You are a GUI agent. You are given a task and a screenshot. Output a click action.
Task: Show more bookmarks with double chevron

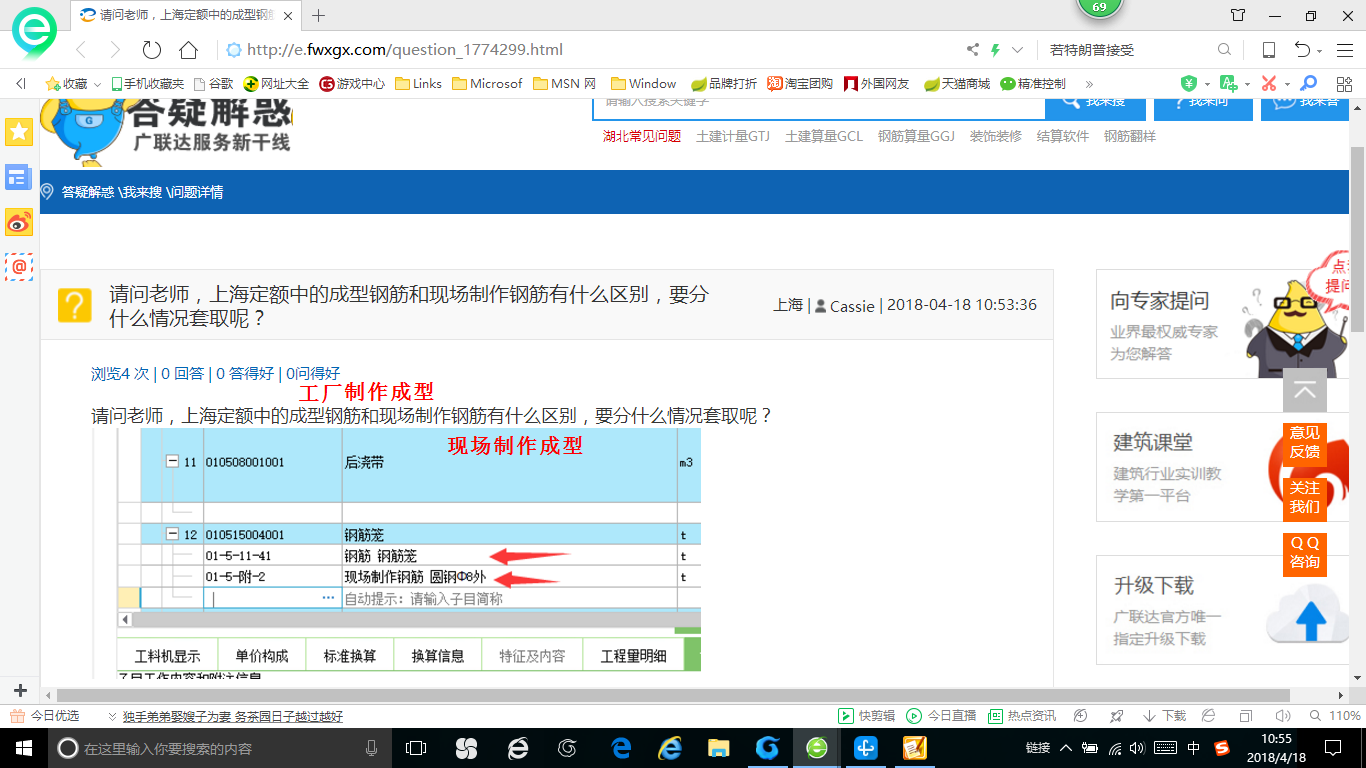(x=1089, y=84)
